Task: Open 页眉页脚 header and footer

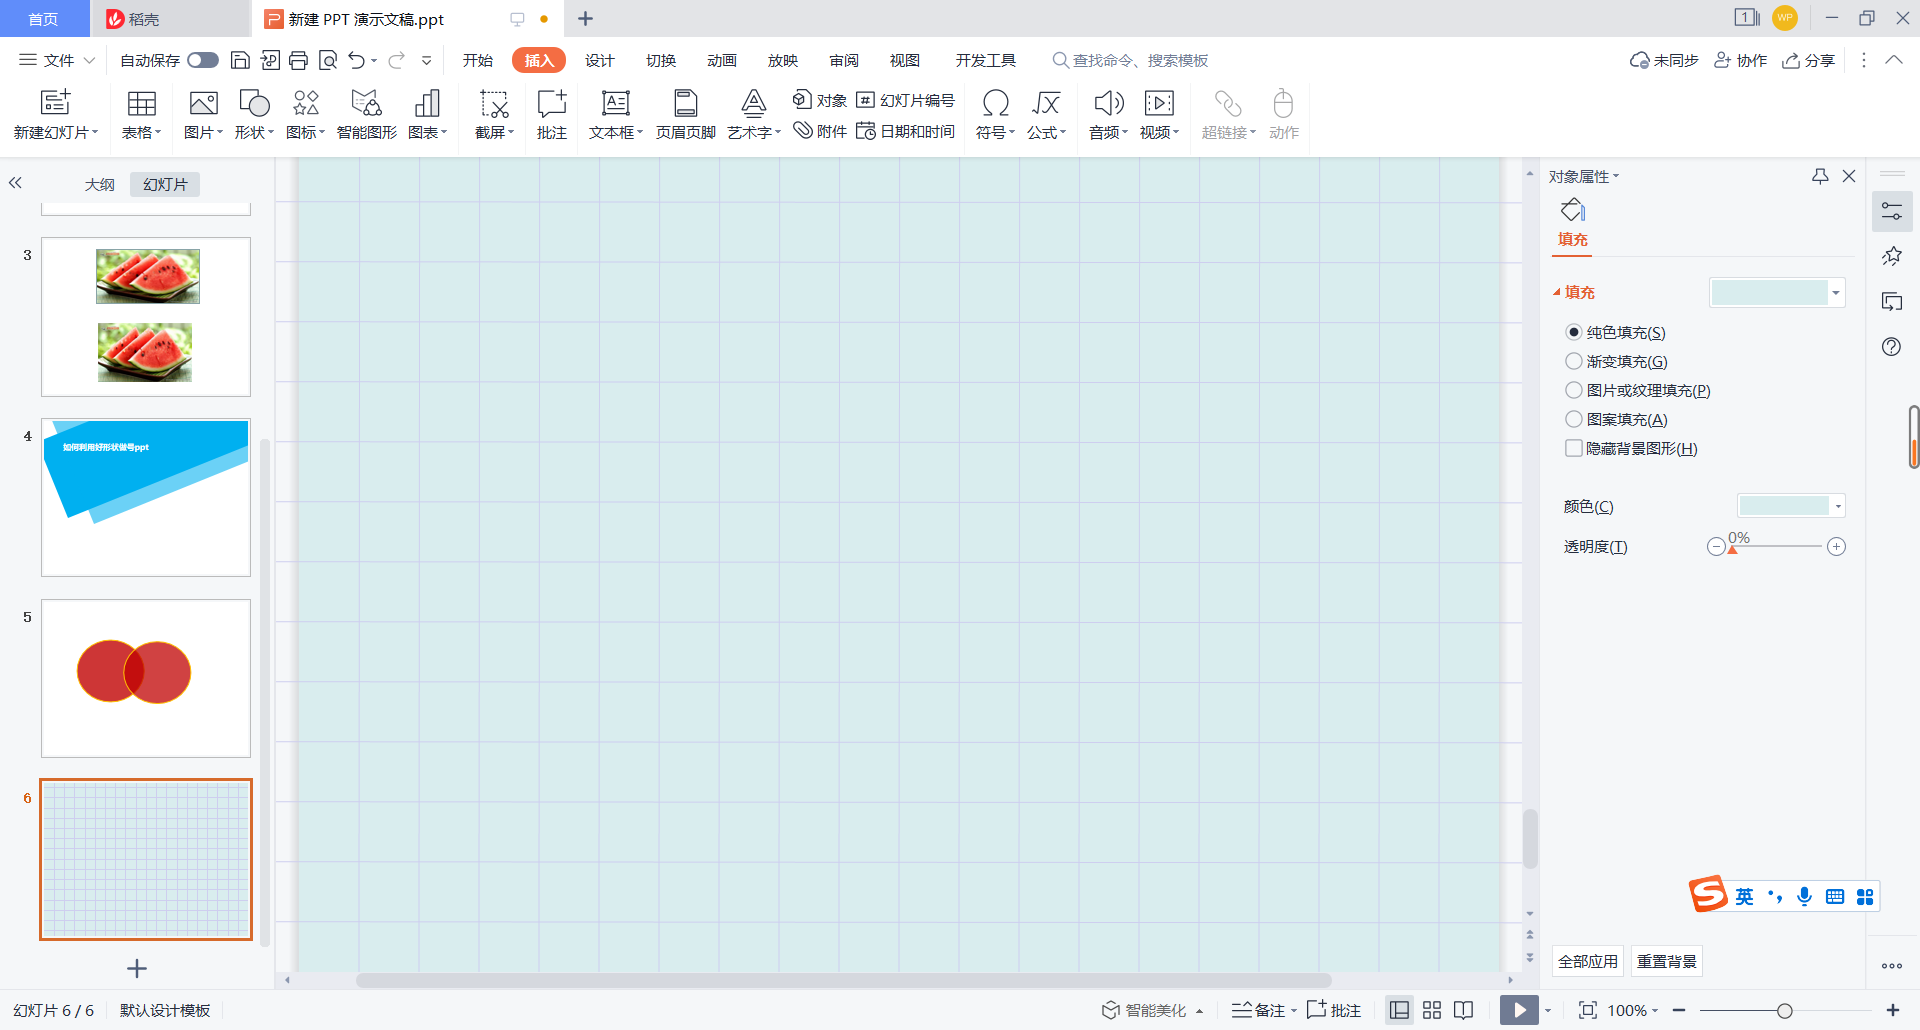Action: [685, 115]
